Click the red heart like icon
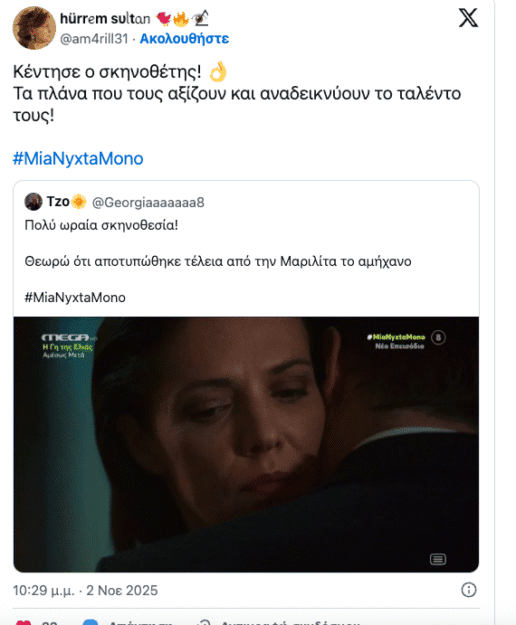 (x=23, y=622)
